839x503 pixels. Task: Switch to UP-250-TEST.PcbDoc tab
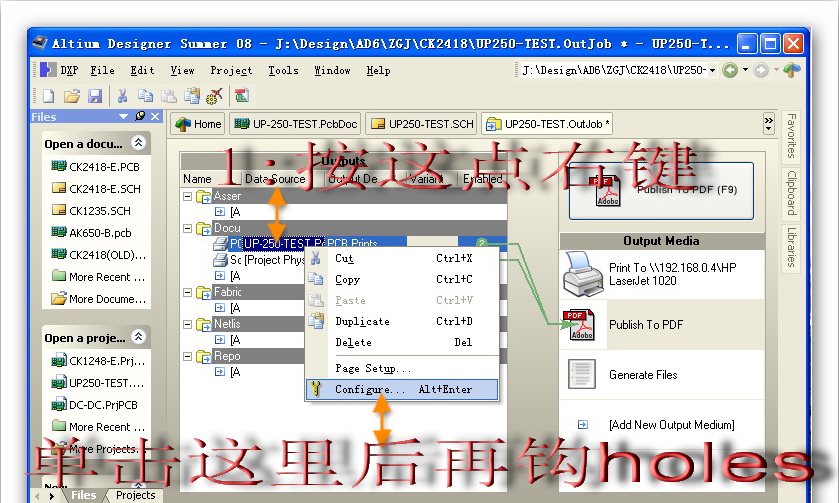[x=295, y=124]
